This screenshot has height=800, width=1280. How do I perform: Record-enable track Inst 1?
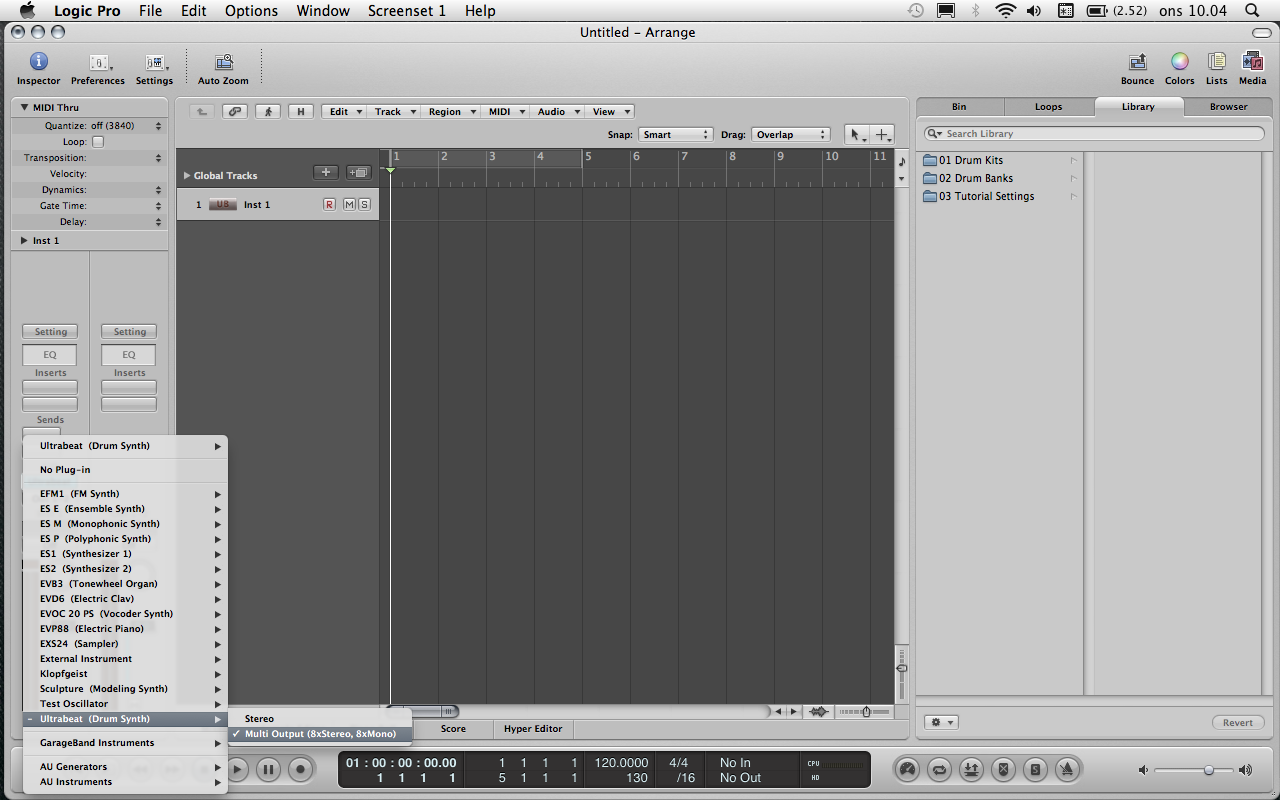pyautogui.click(x=329, y=205)
